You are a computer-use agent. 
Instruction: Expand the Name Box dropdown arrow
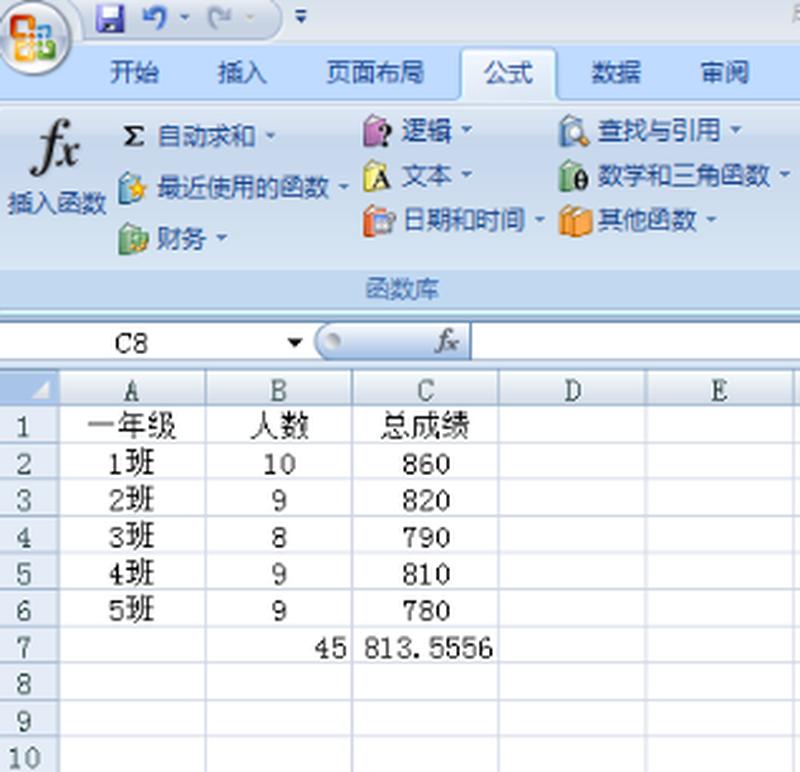click(x=294, y=342)
